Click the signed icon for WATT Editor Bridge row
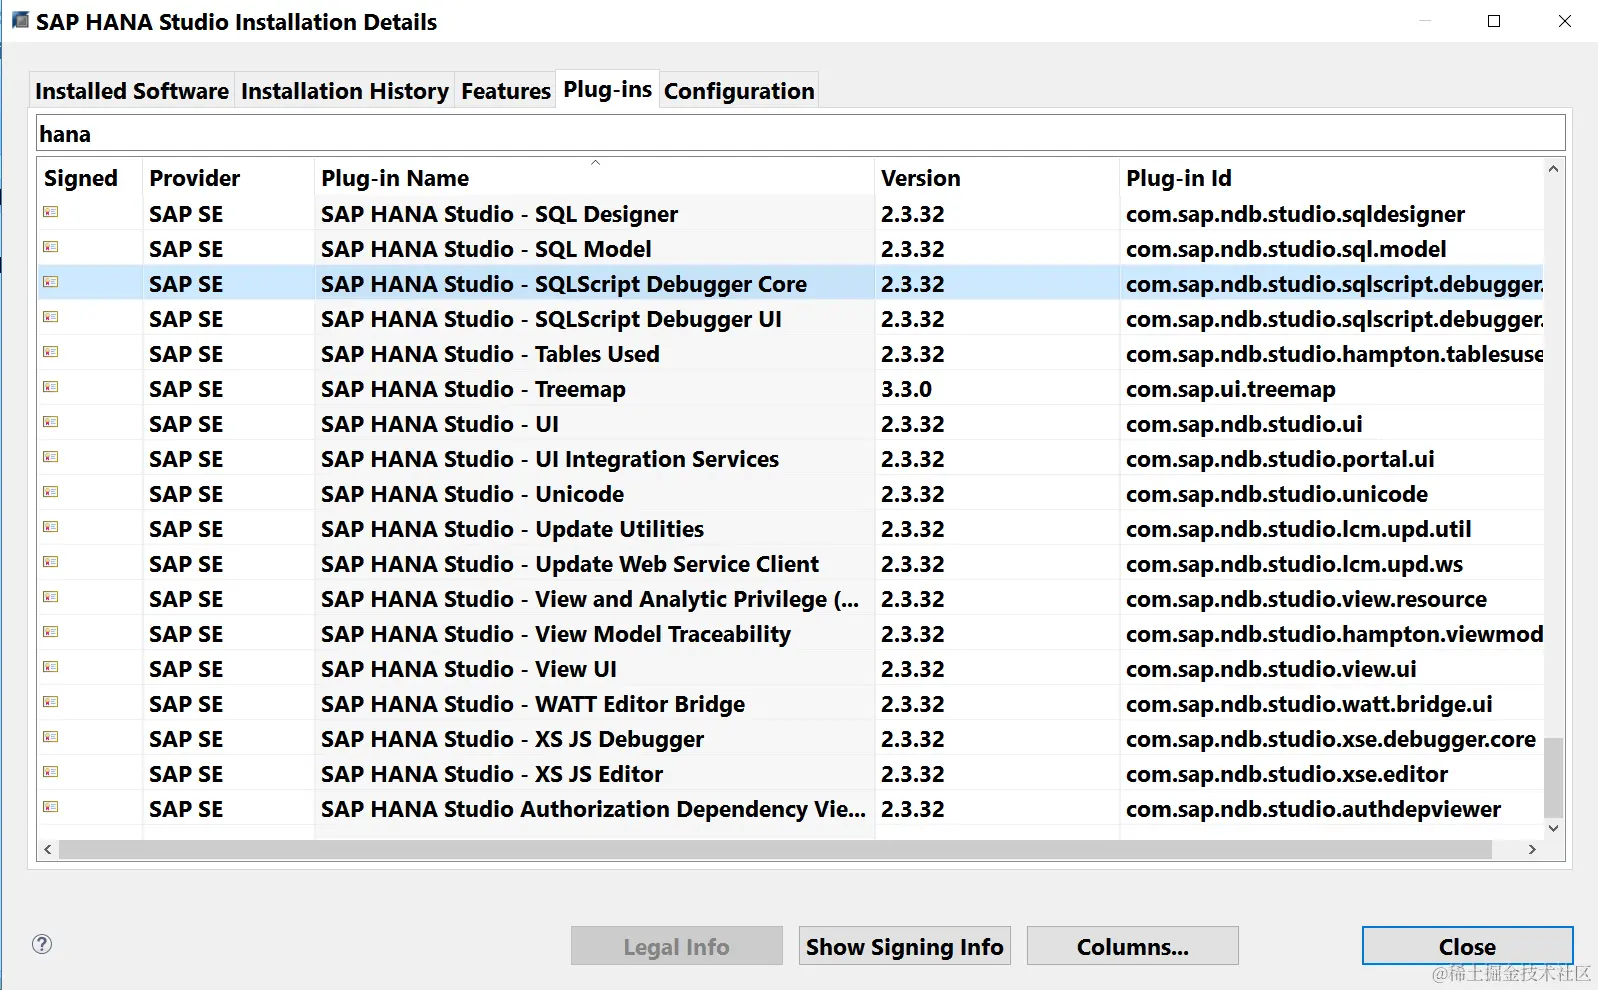1598x990 pixels. pyautogui.click(x=51, y=702)
